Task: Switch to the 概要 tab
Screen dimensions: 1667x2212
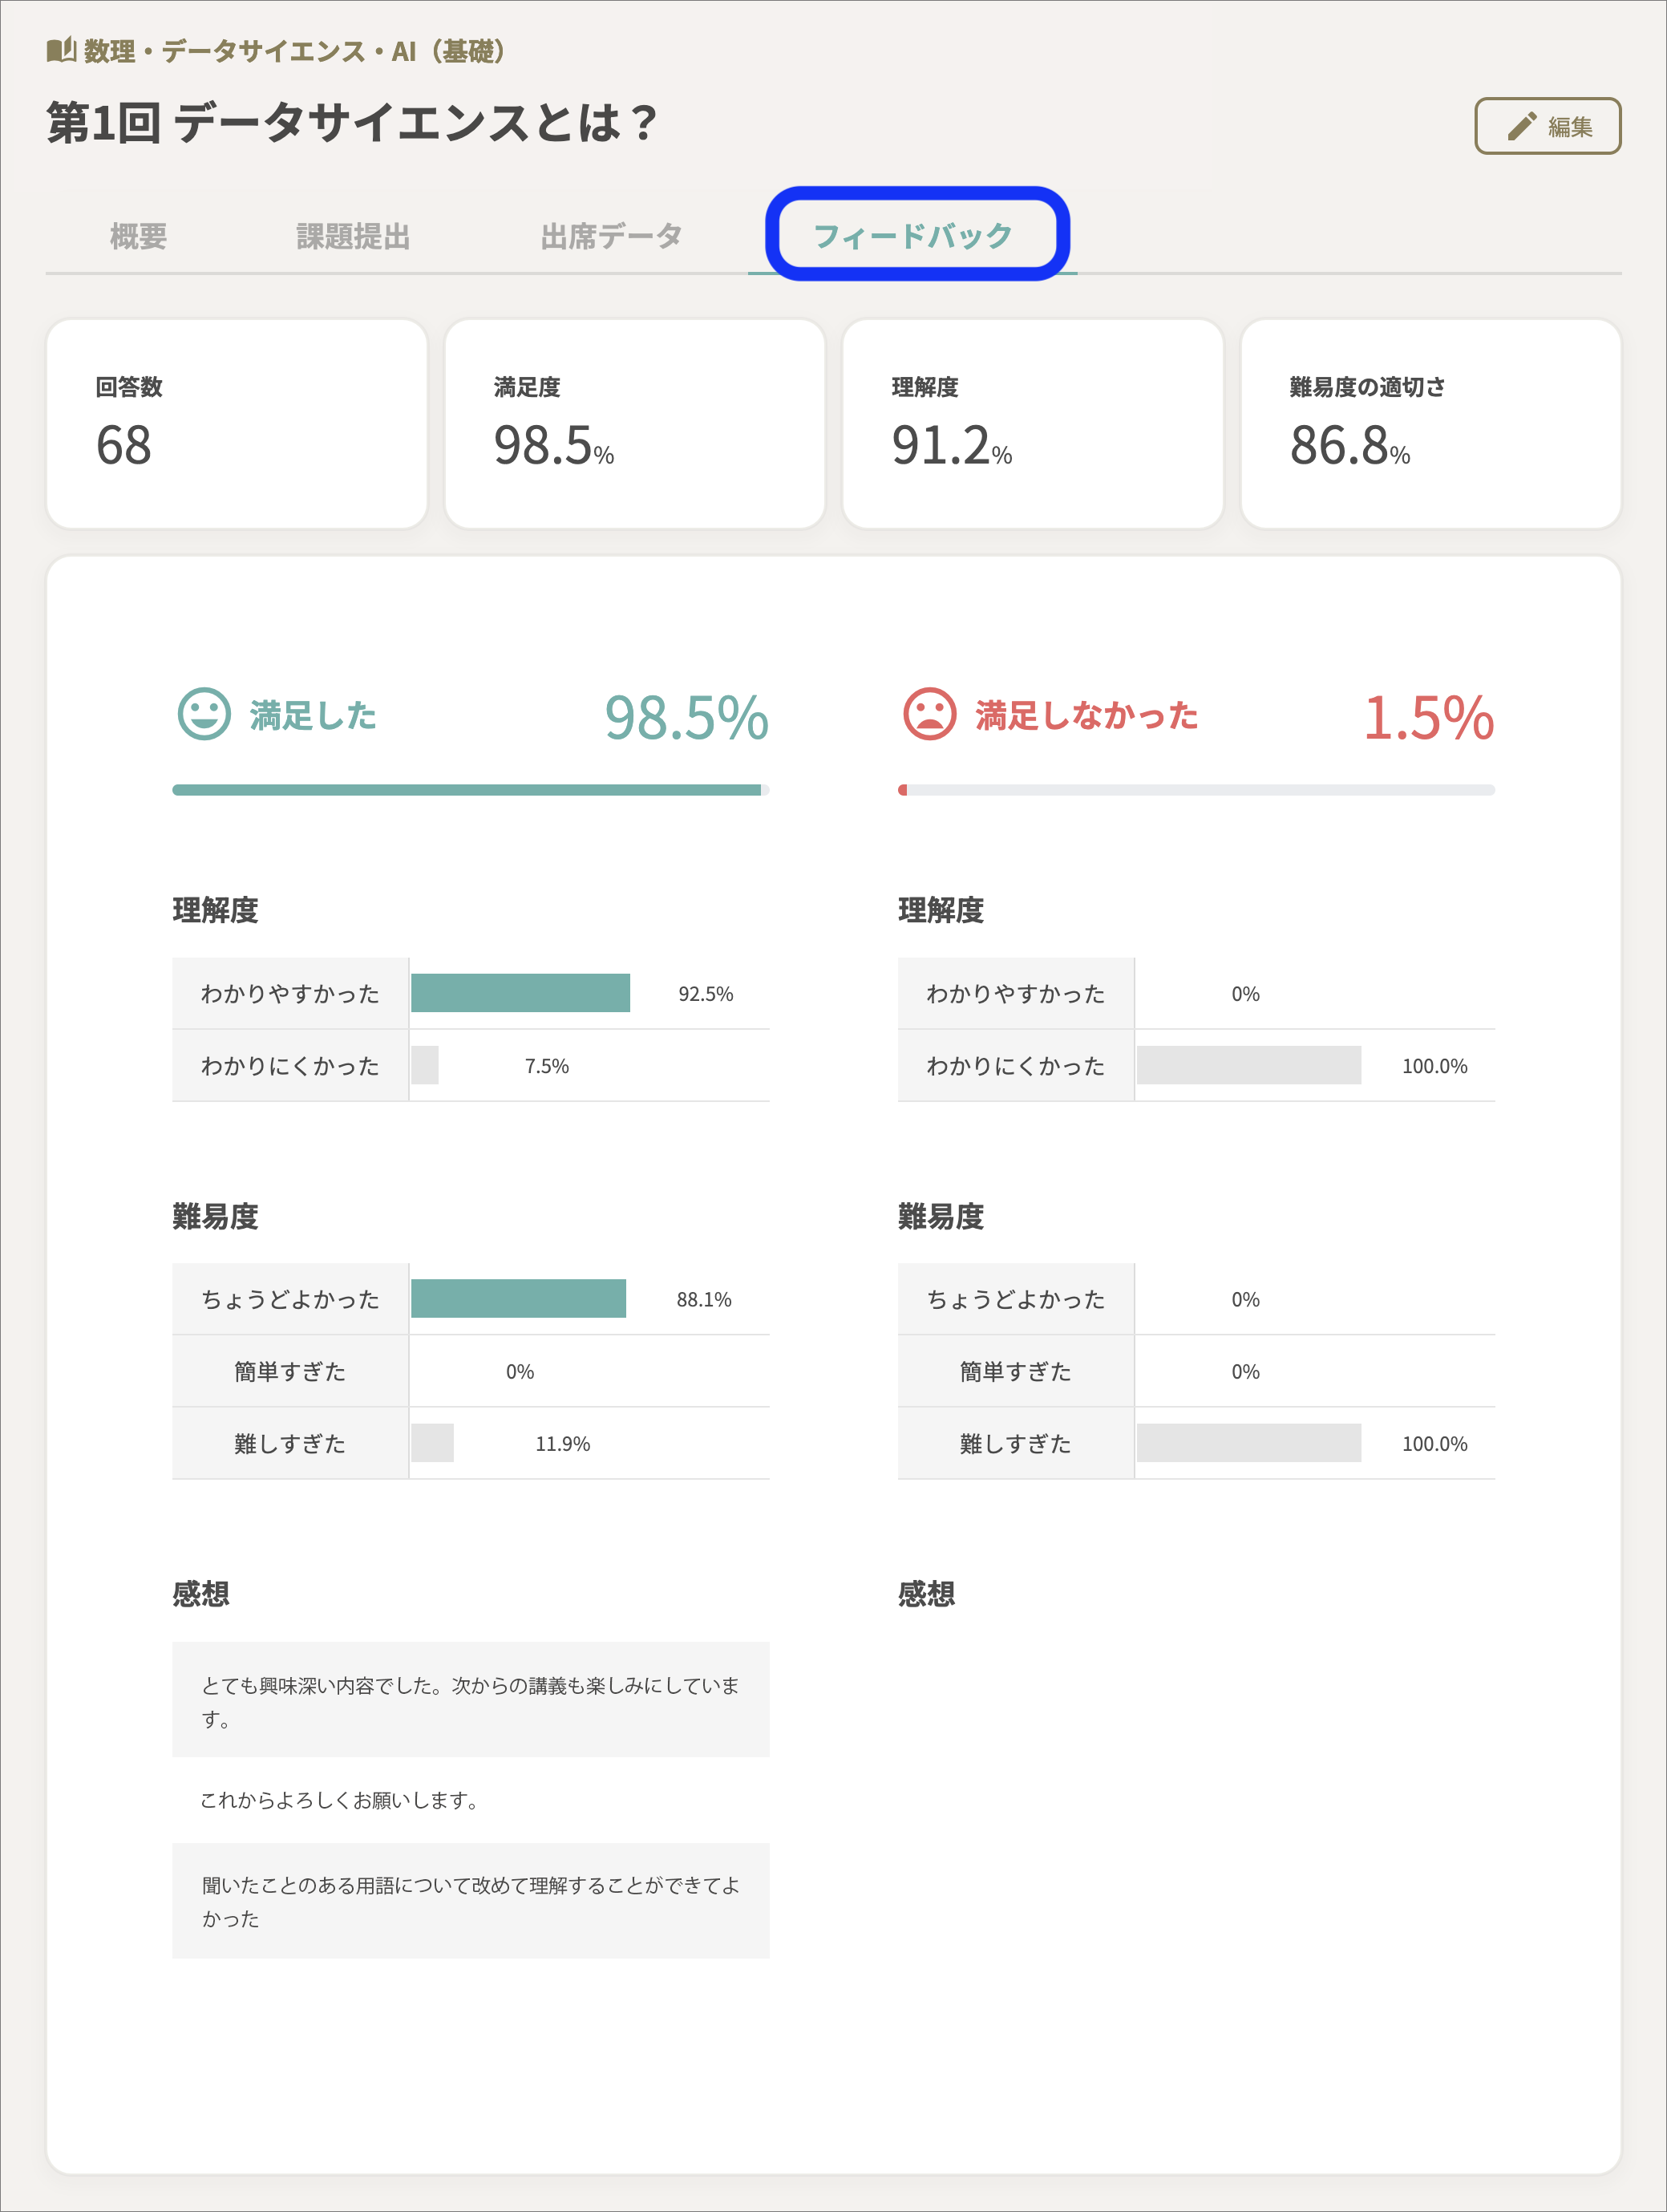Action: tap(138, 237)
